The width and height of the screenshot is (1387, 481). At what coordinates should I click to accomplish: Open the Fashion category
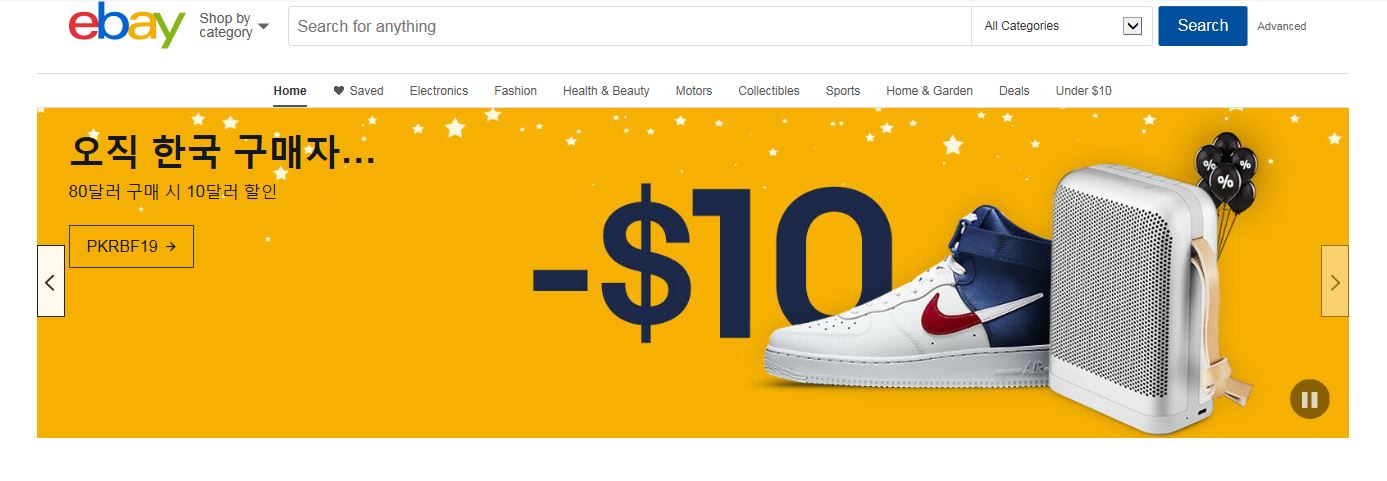(x=515, y=91)
